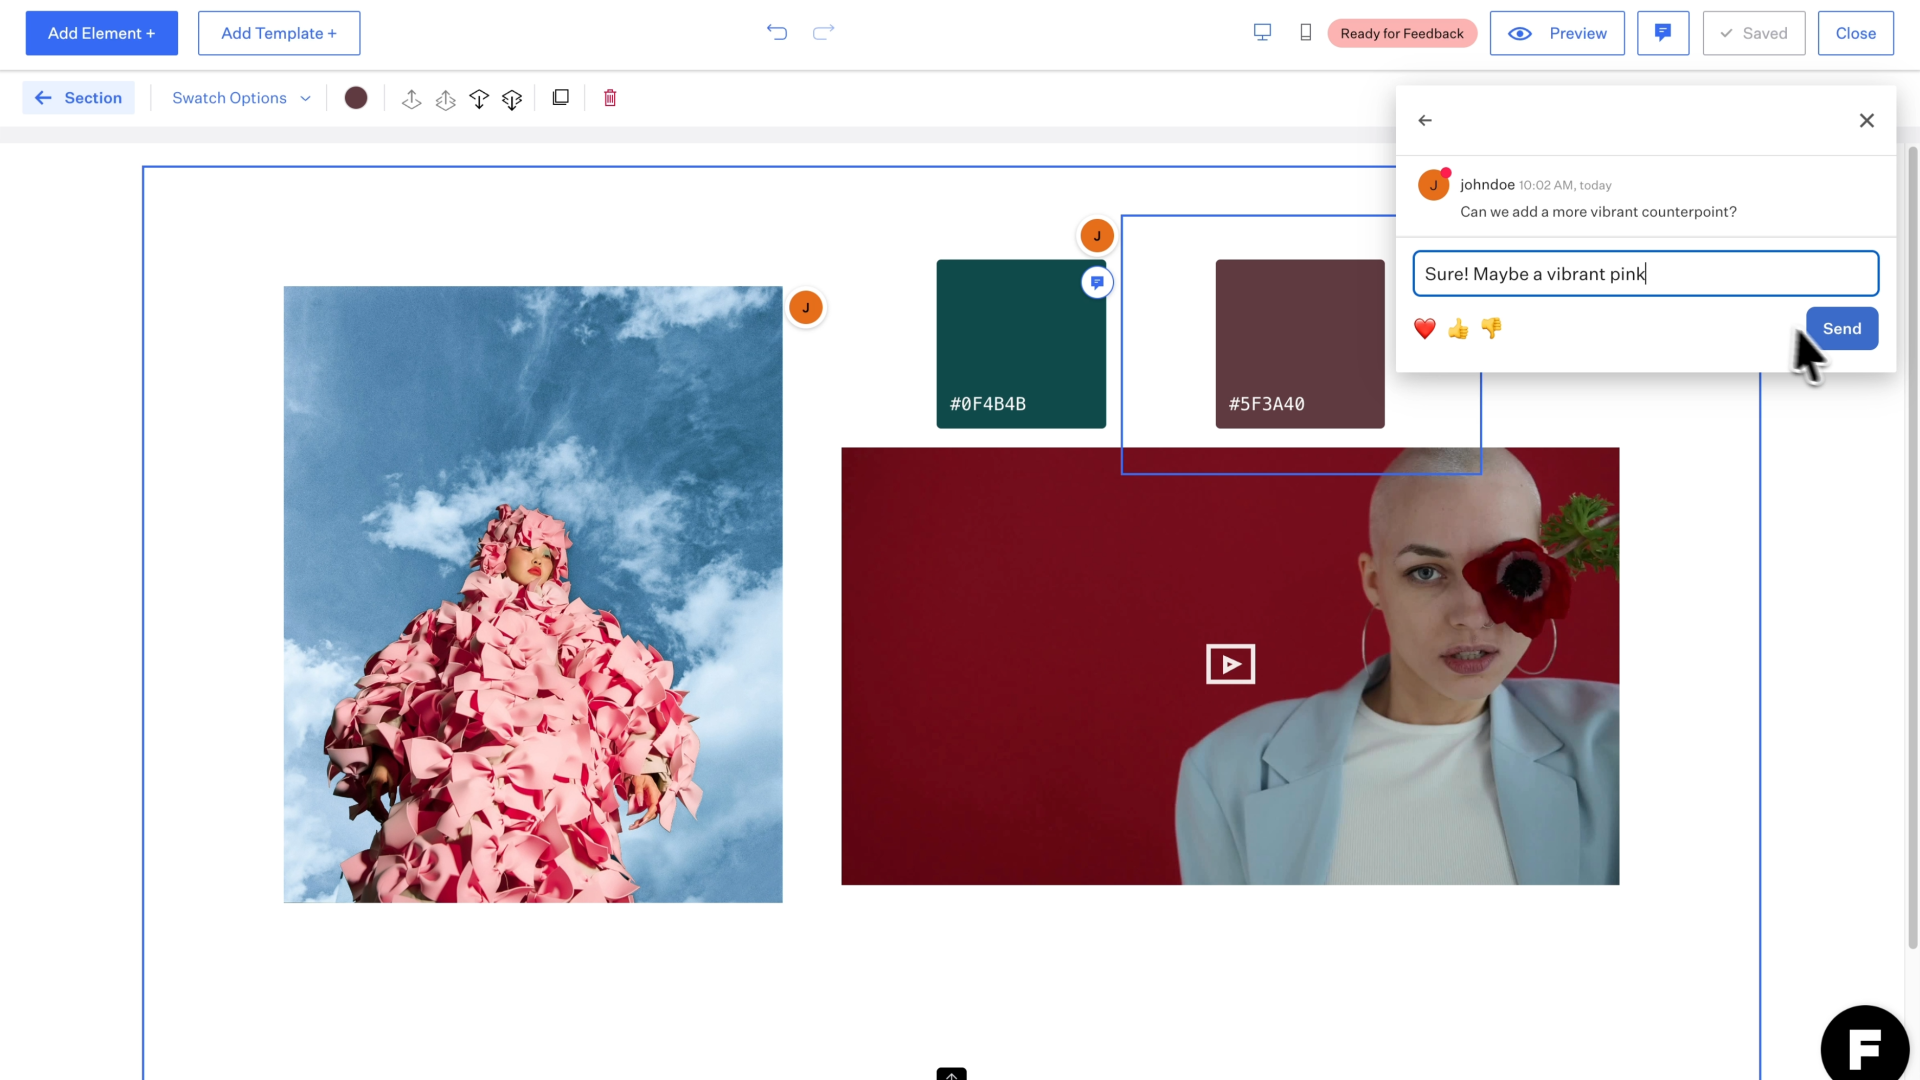
Task: Click johndoe avatar pin above teal swatch
Action: (1097, 236)
